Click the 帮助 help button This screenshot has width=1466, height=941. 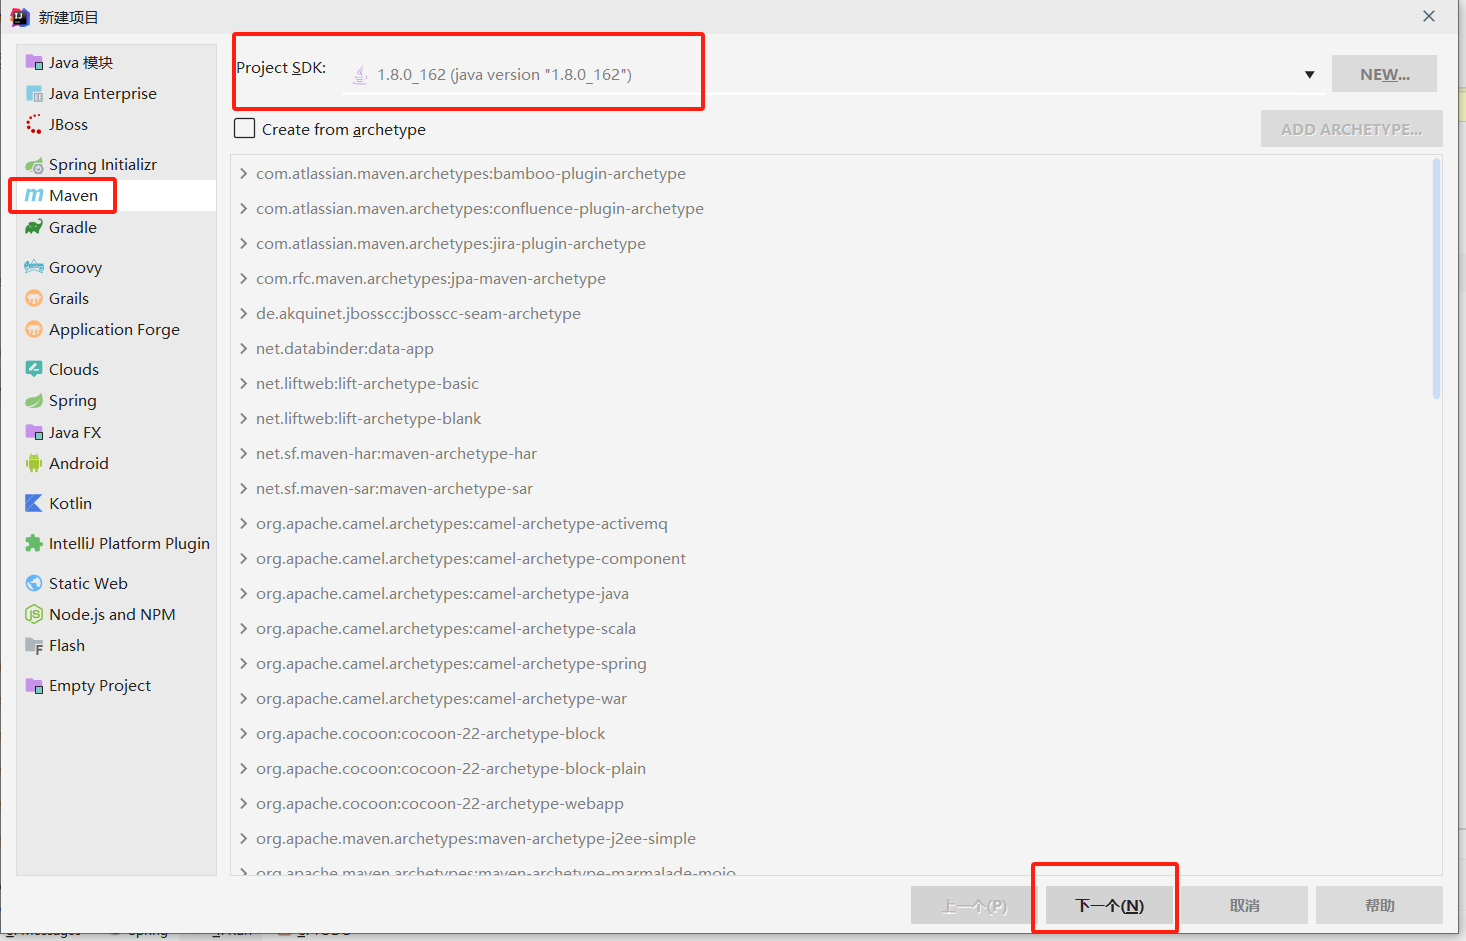pyautogui.click(x=1379, y=905)
